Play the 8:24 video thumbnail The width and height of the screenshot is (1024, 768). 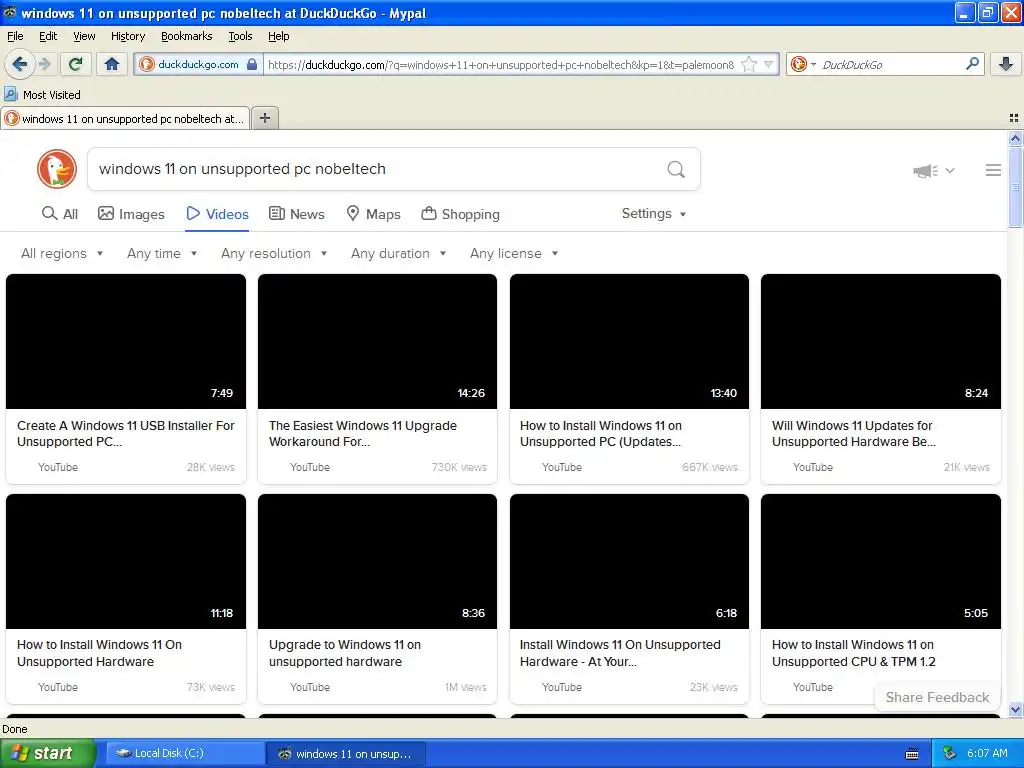880,341
